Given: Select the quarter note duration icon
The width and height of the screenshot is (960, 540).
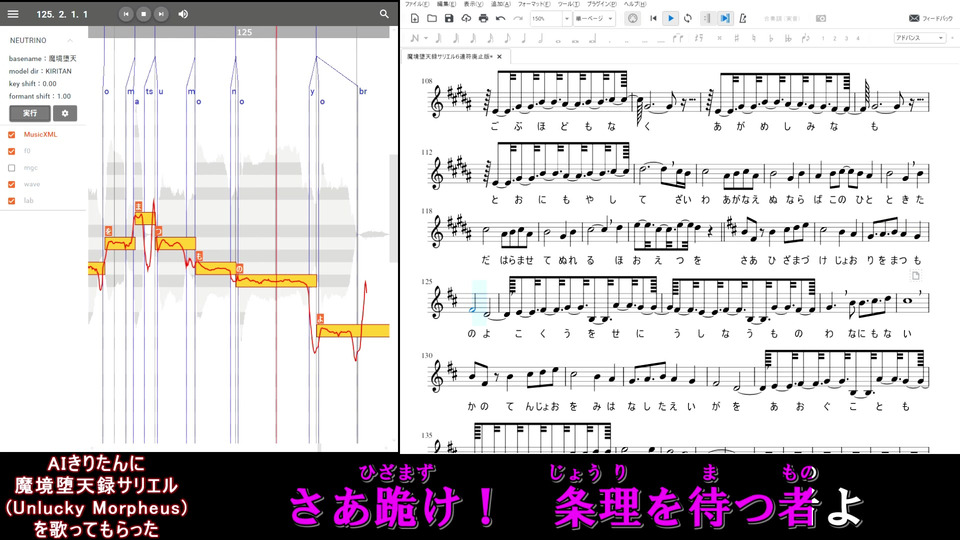Looking at the screenshot, I should [x=524, y=38].
